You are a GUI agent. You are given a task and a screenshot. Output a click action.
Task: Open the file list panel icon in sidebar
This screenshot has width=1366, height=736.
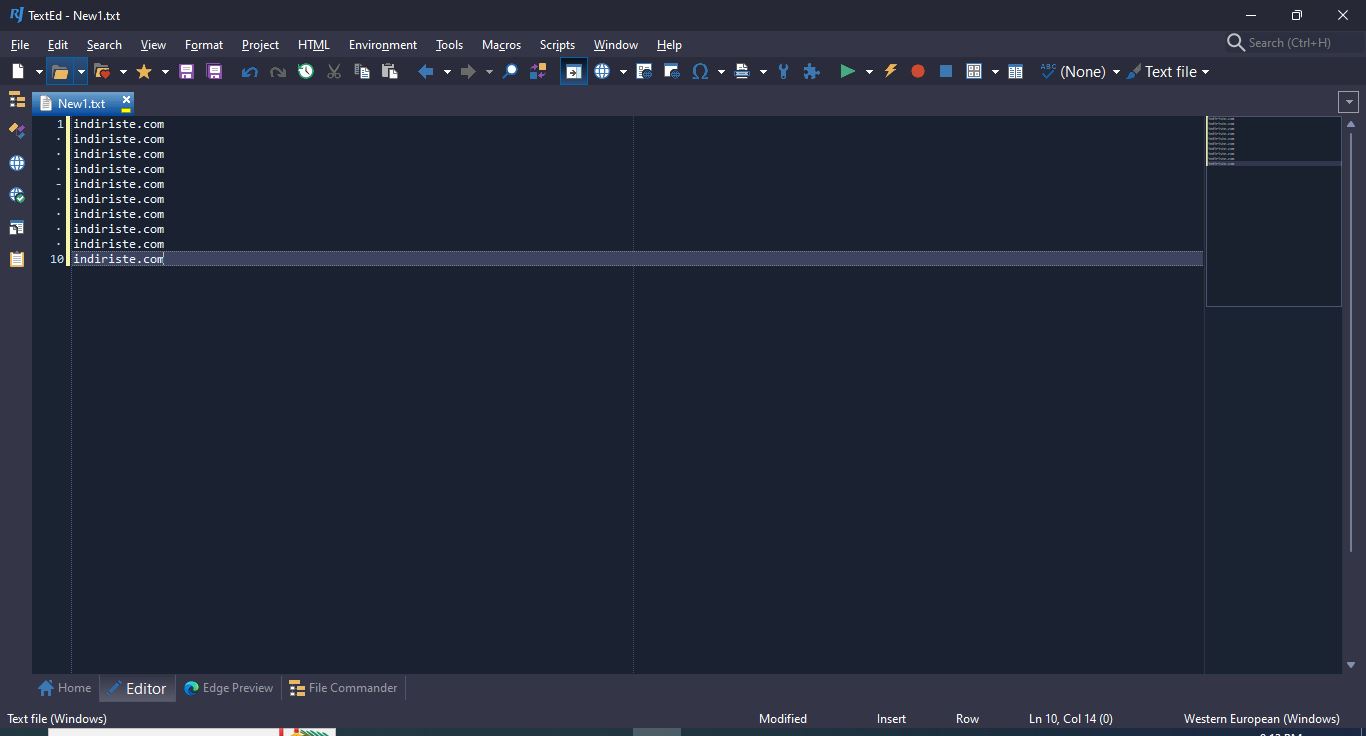coord(17,227)
